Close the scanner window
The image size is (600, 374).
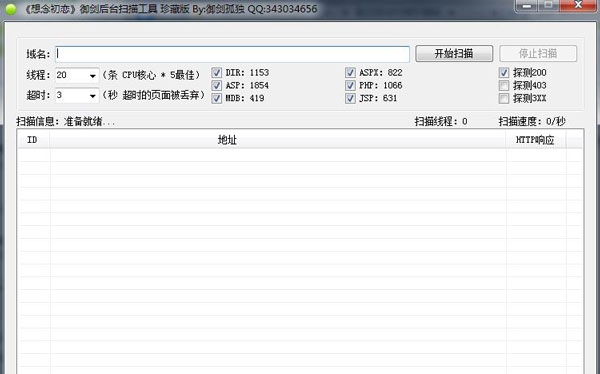pos(578,5)
